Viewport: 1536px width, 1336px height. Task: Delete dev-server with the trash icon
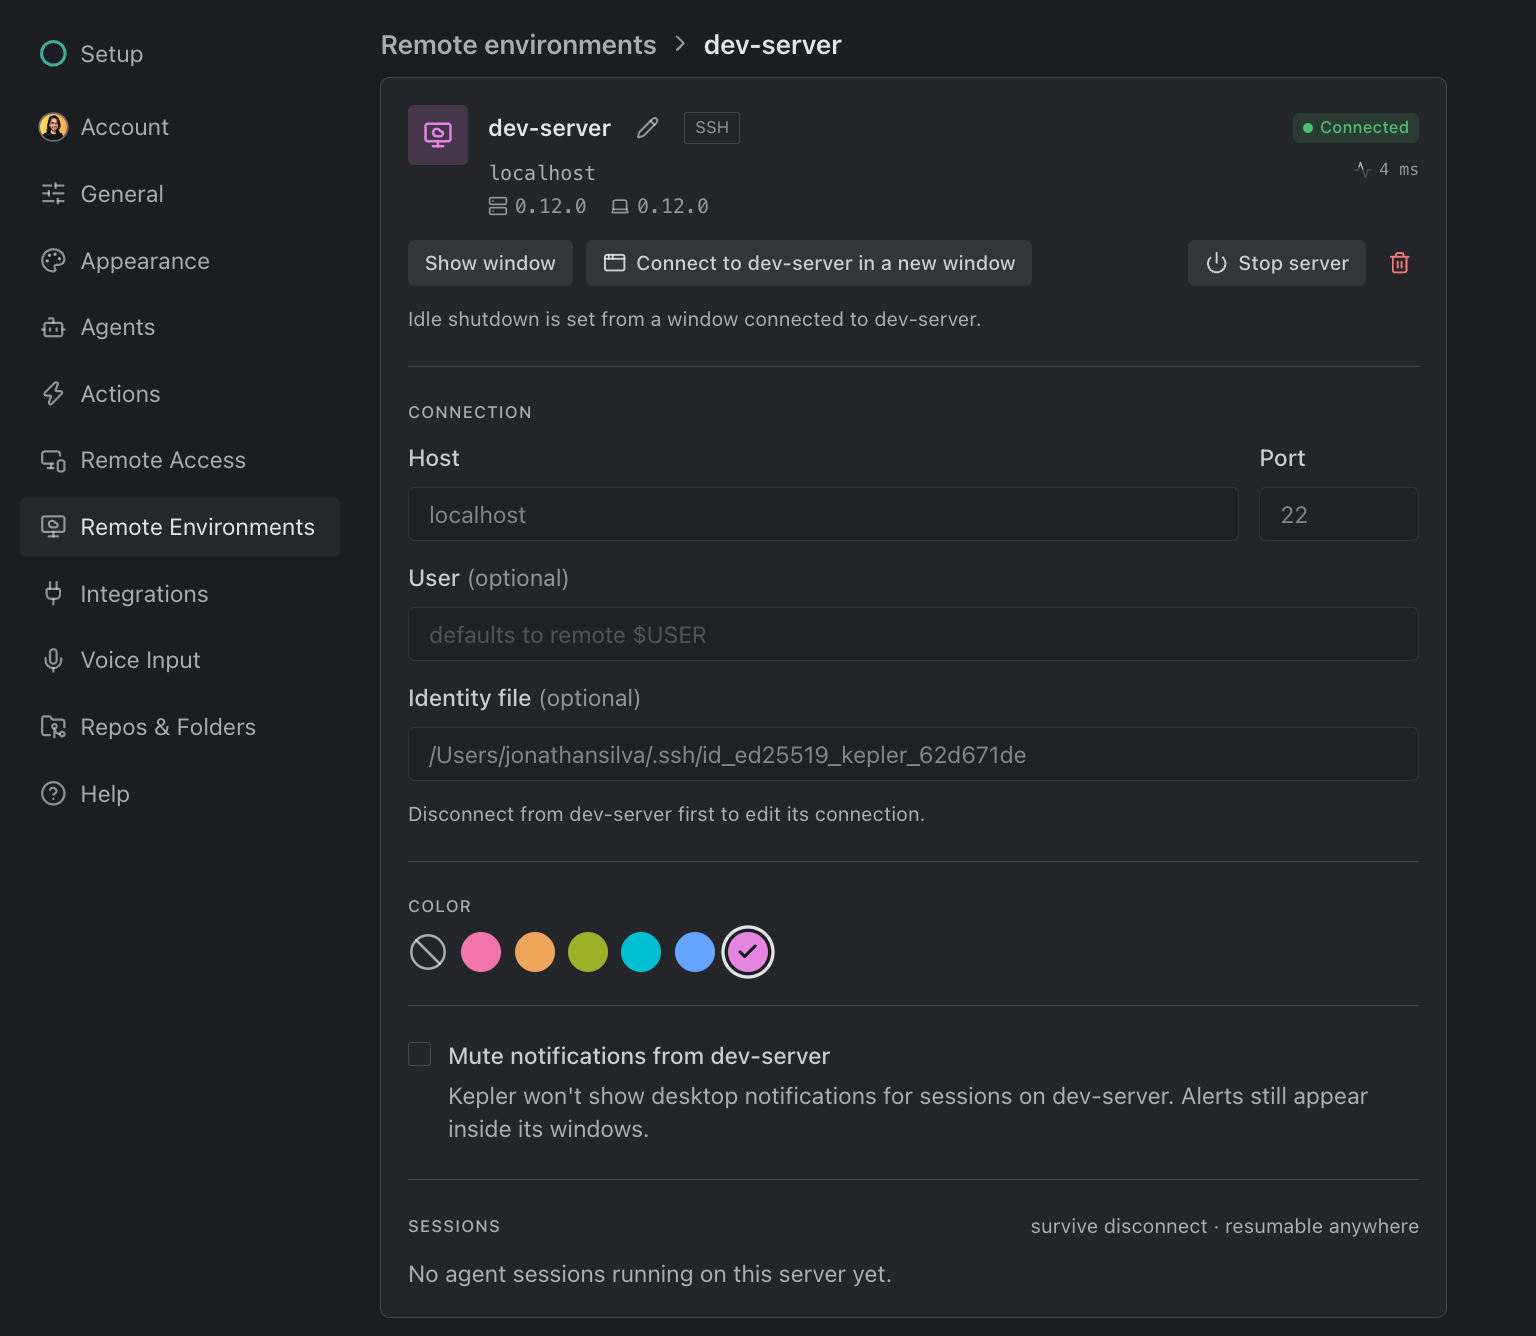tap(1400, 263)
